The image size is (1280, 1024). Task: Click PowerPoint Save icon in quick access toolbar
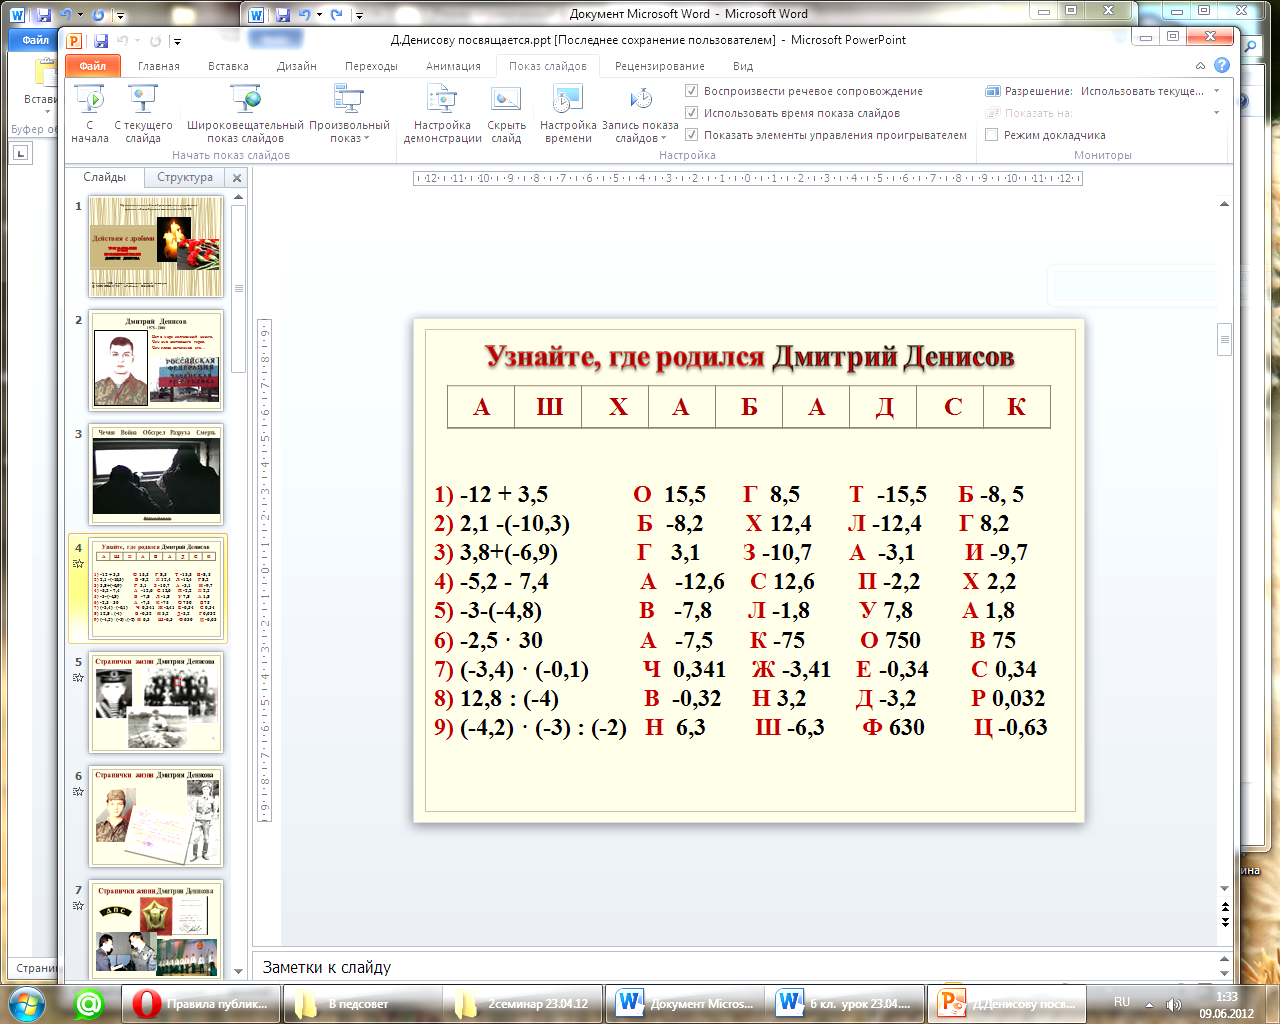click(x=101, y=41)
